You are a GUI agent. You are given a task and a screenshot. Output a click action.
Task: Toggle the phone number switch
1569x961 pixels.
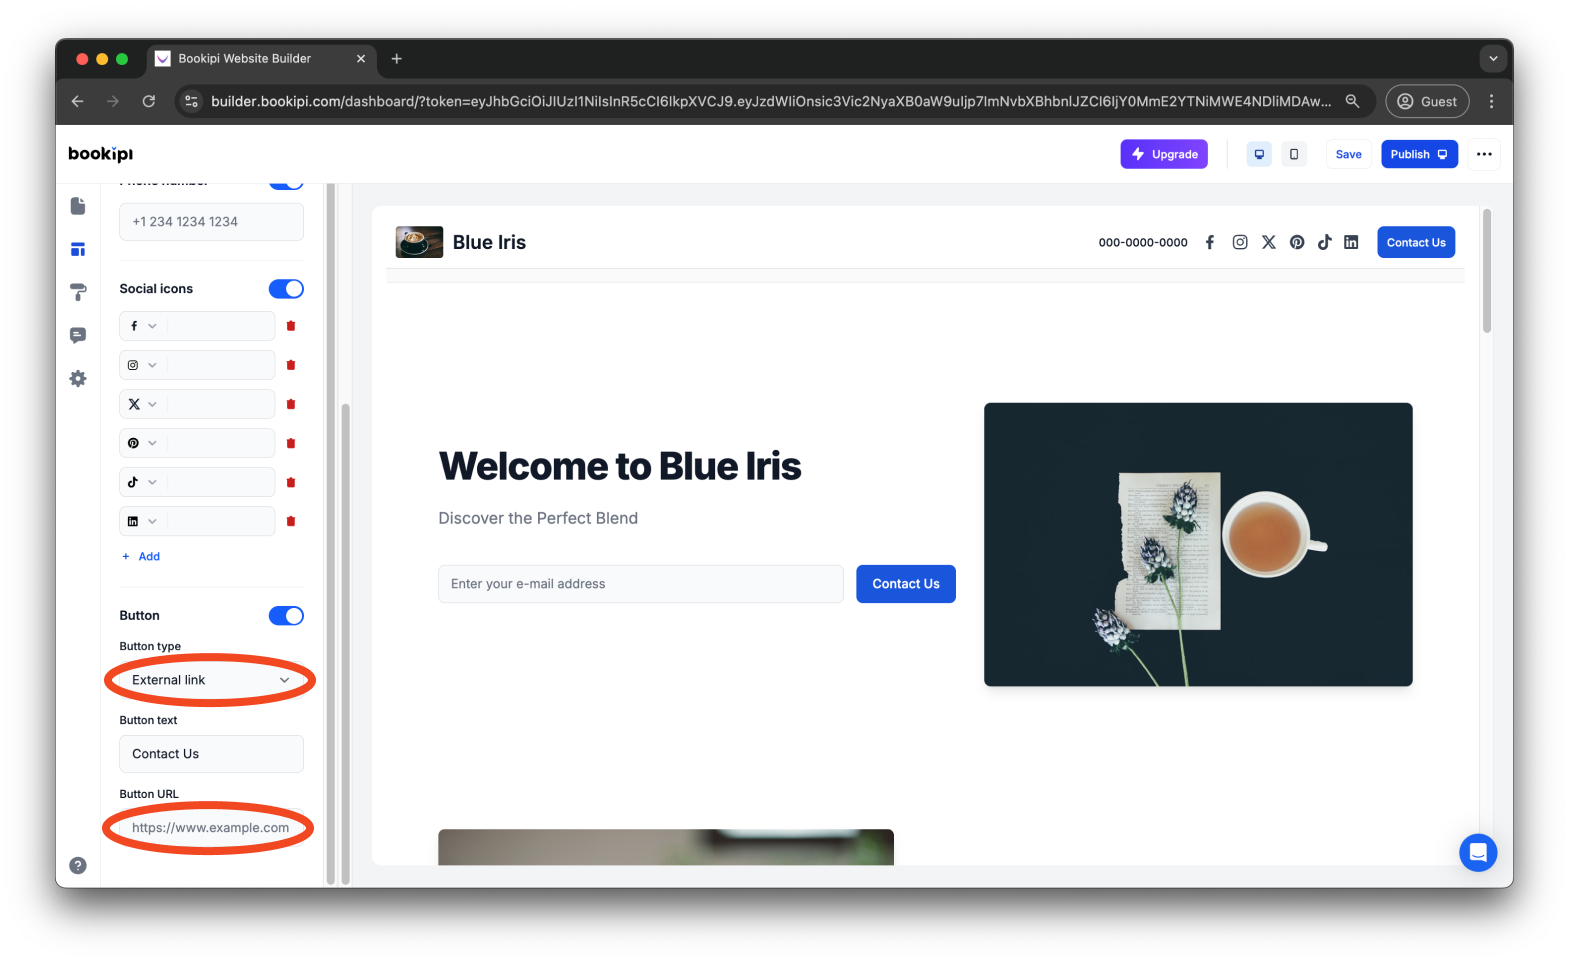click(x=286, y=185)
